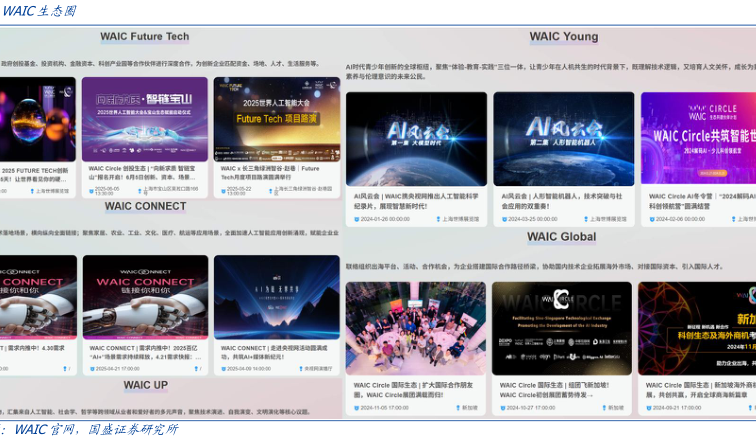The image size is (756, 448).
Task: Click the date icon beside 2025-06-05
Action: coord(92,191)
